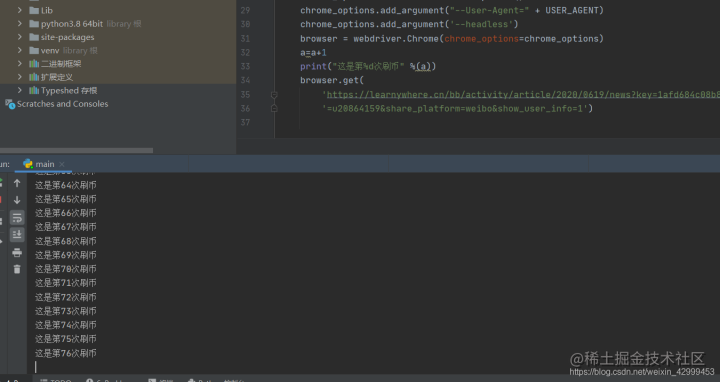The width and height of the screenshot is (720, 382).
Task: Click console line 这是第72次刷币
Action: tap(66, 297)
